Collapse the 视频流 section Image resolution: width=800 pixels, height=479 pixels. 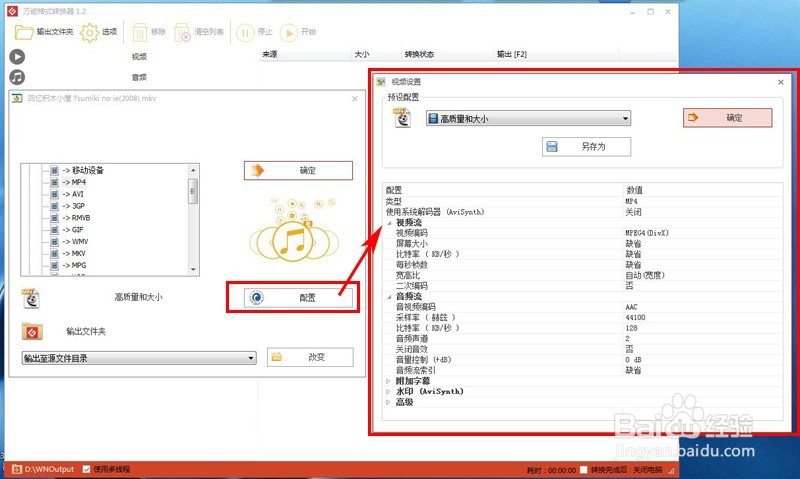pyautogui.click(x=389, y=223)
